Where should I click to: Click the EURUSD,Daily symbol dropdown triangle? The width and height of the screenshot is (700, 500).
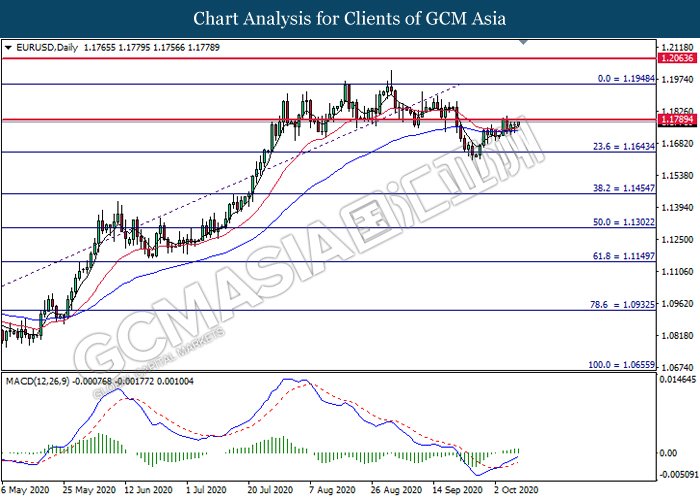8,48
